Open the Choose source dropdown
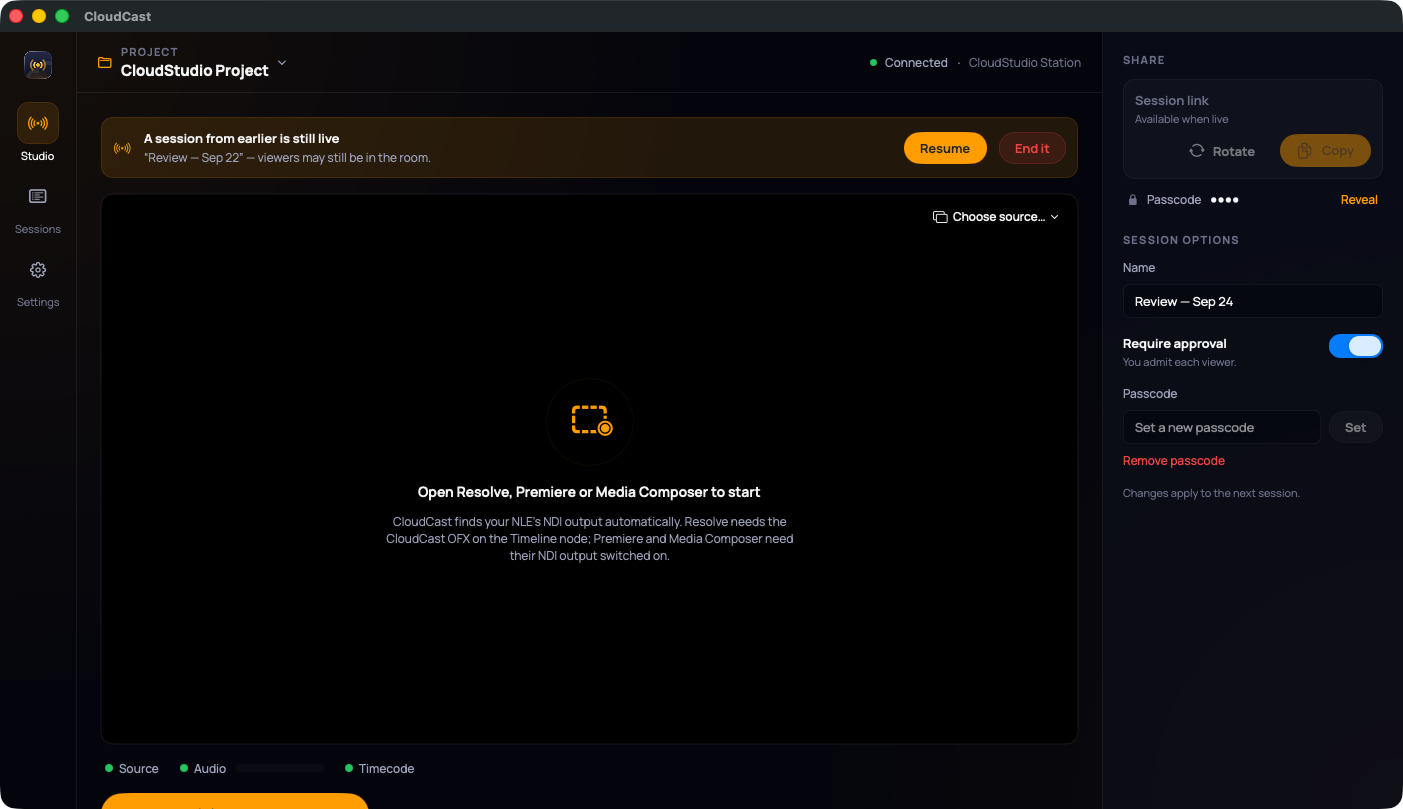The image size is (1403, 809). tap(996, 217)
